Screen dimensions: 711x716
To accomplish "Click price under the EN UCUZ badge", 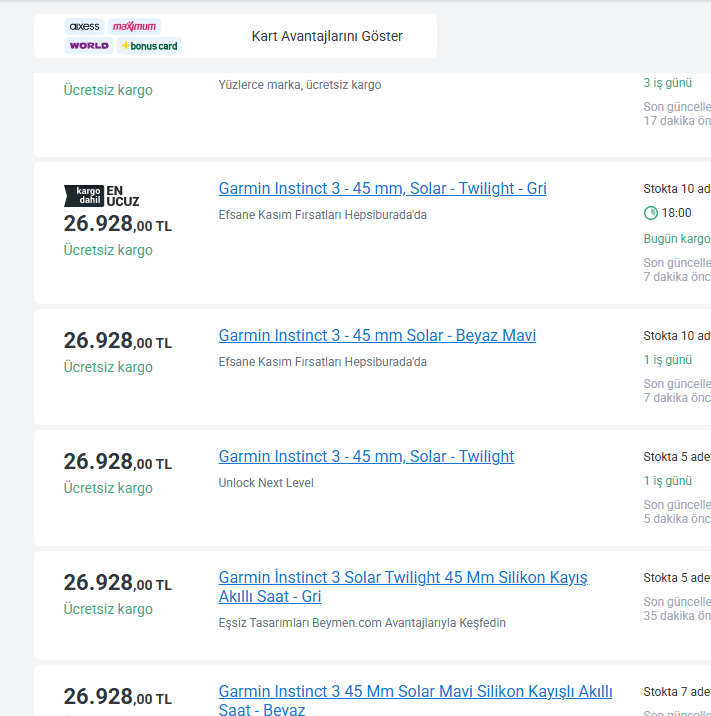I will (x=118, y=224).
